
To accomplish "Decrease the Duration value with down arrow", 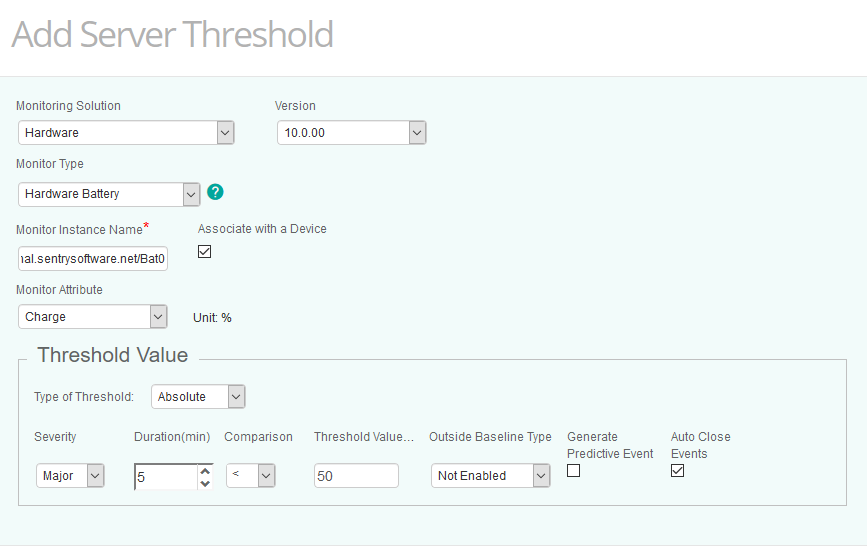I will pyautogui.click(x=205, y=483).
